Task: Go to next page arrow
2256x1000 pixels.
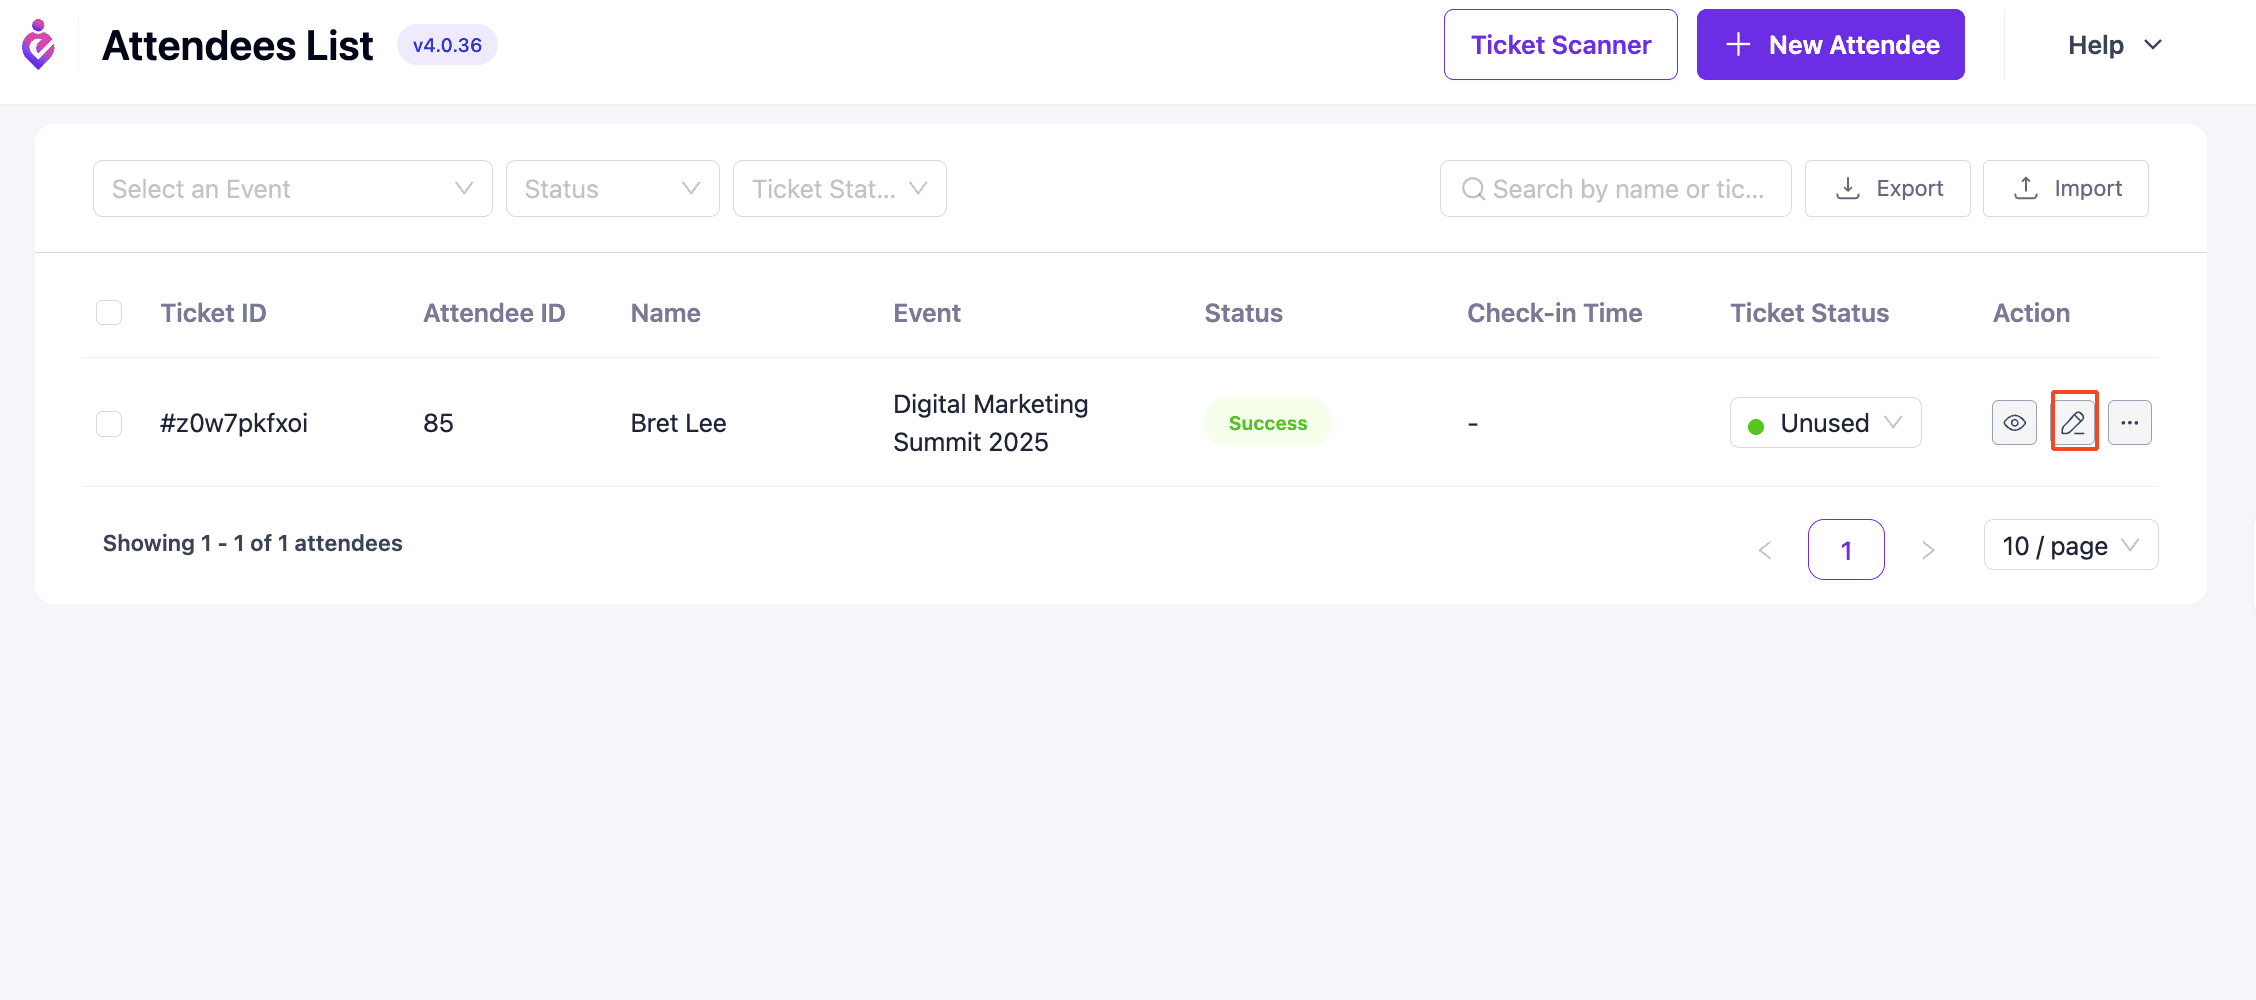Action: point(1928,550)
